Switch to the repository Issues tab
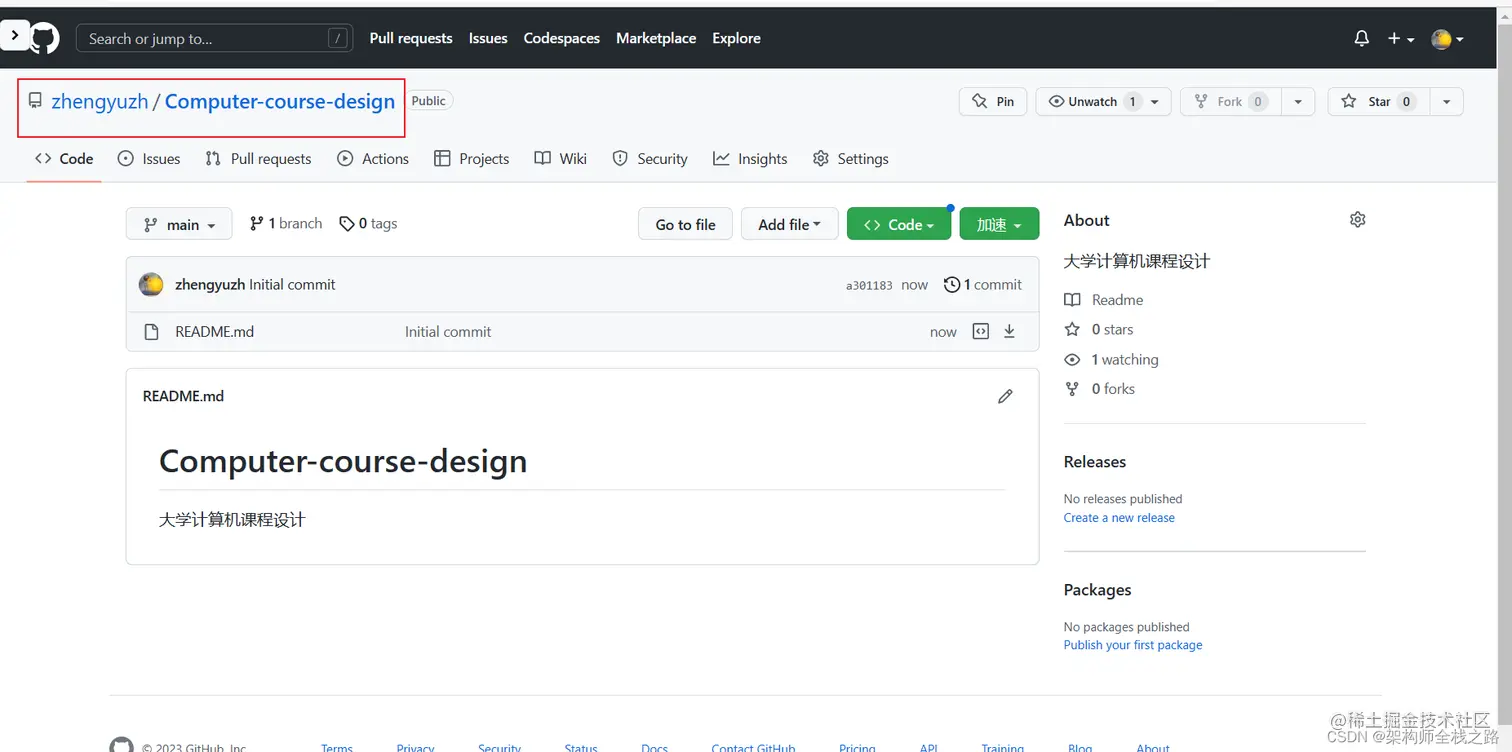 [x=149, y=158]
